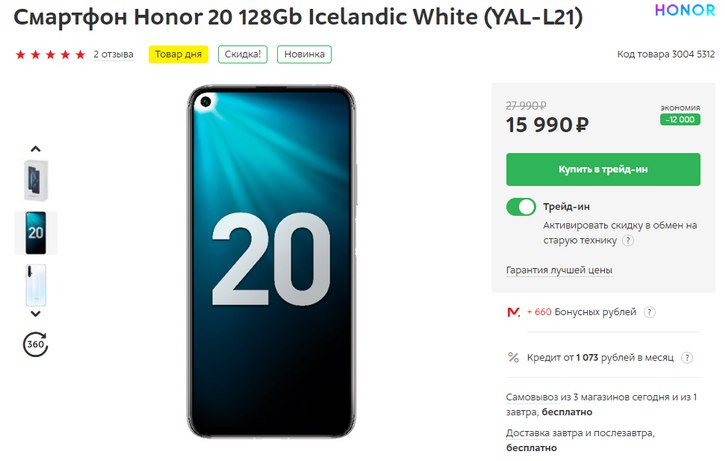Viewport: 725px width, 461px height.
Task: Select the Товар дня tag
Action: pyautogui.click(x=178, y=54)
